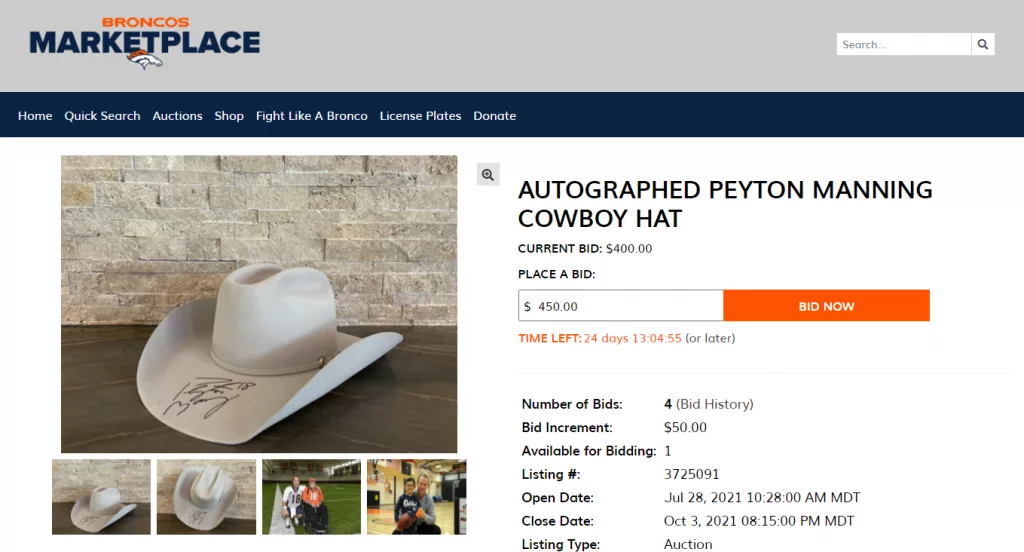Click the main cowboy hat image

tap(259, 304)
